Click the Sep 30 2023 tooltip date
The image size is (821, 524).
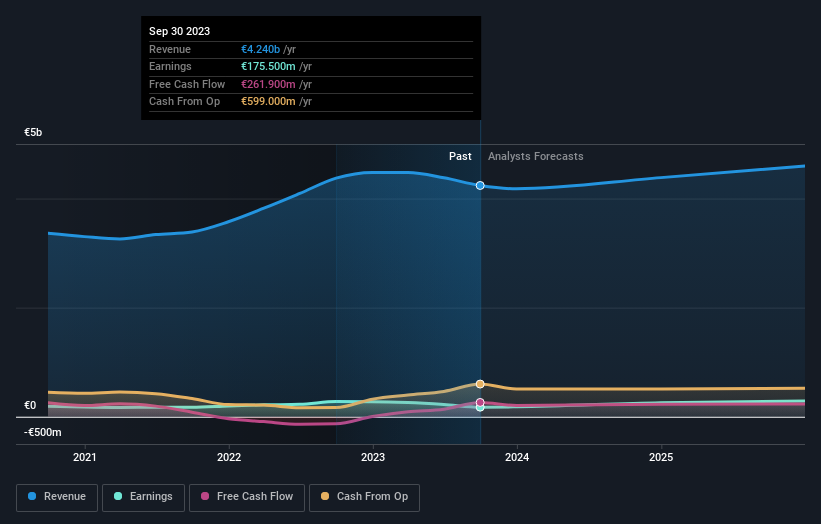pos(180,31)
